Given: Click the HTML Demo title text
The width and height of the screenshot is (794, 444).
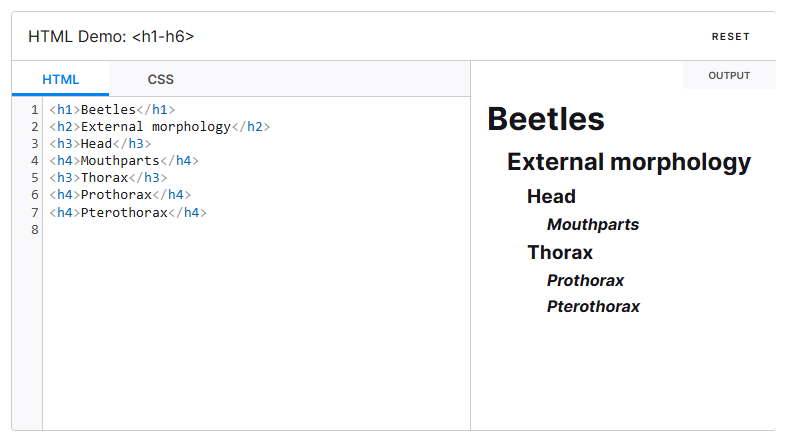Looking at the screenshot, I should (111, 37).
